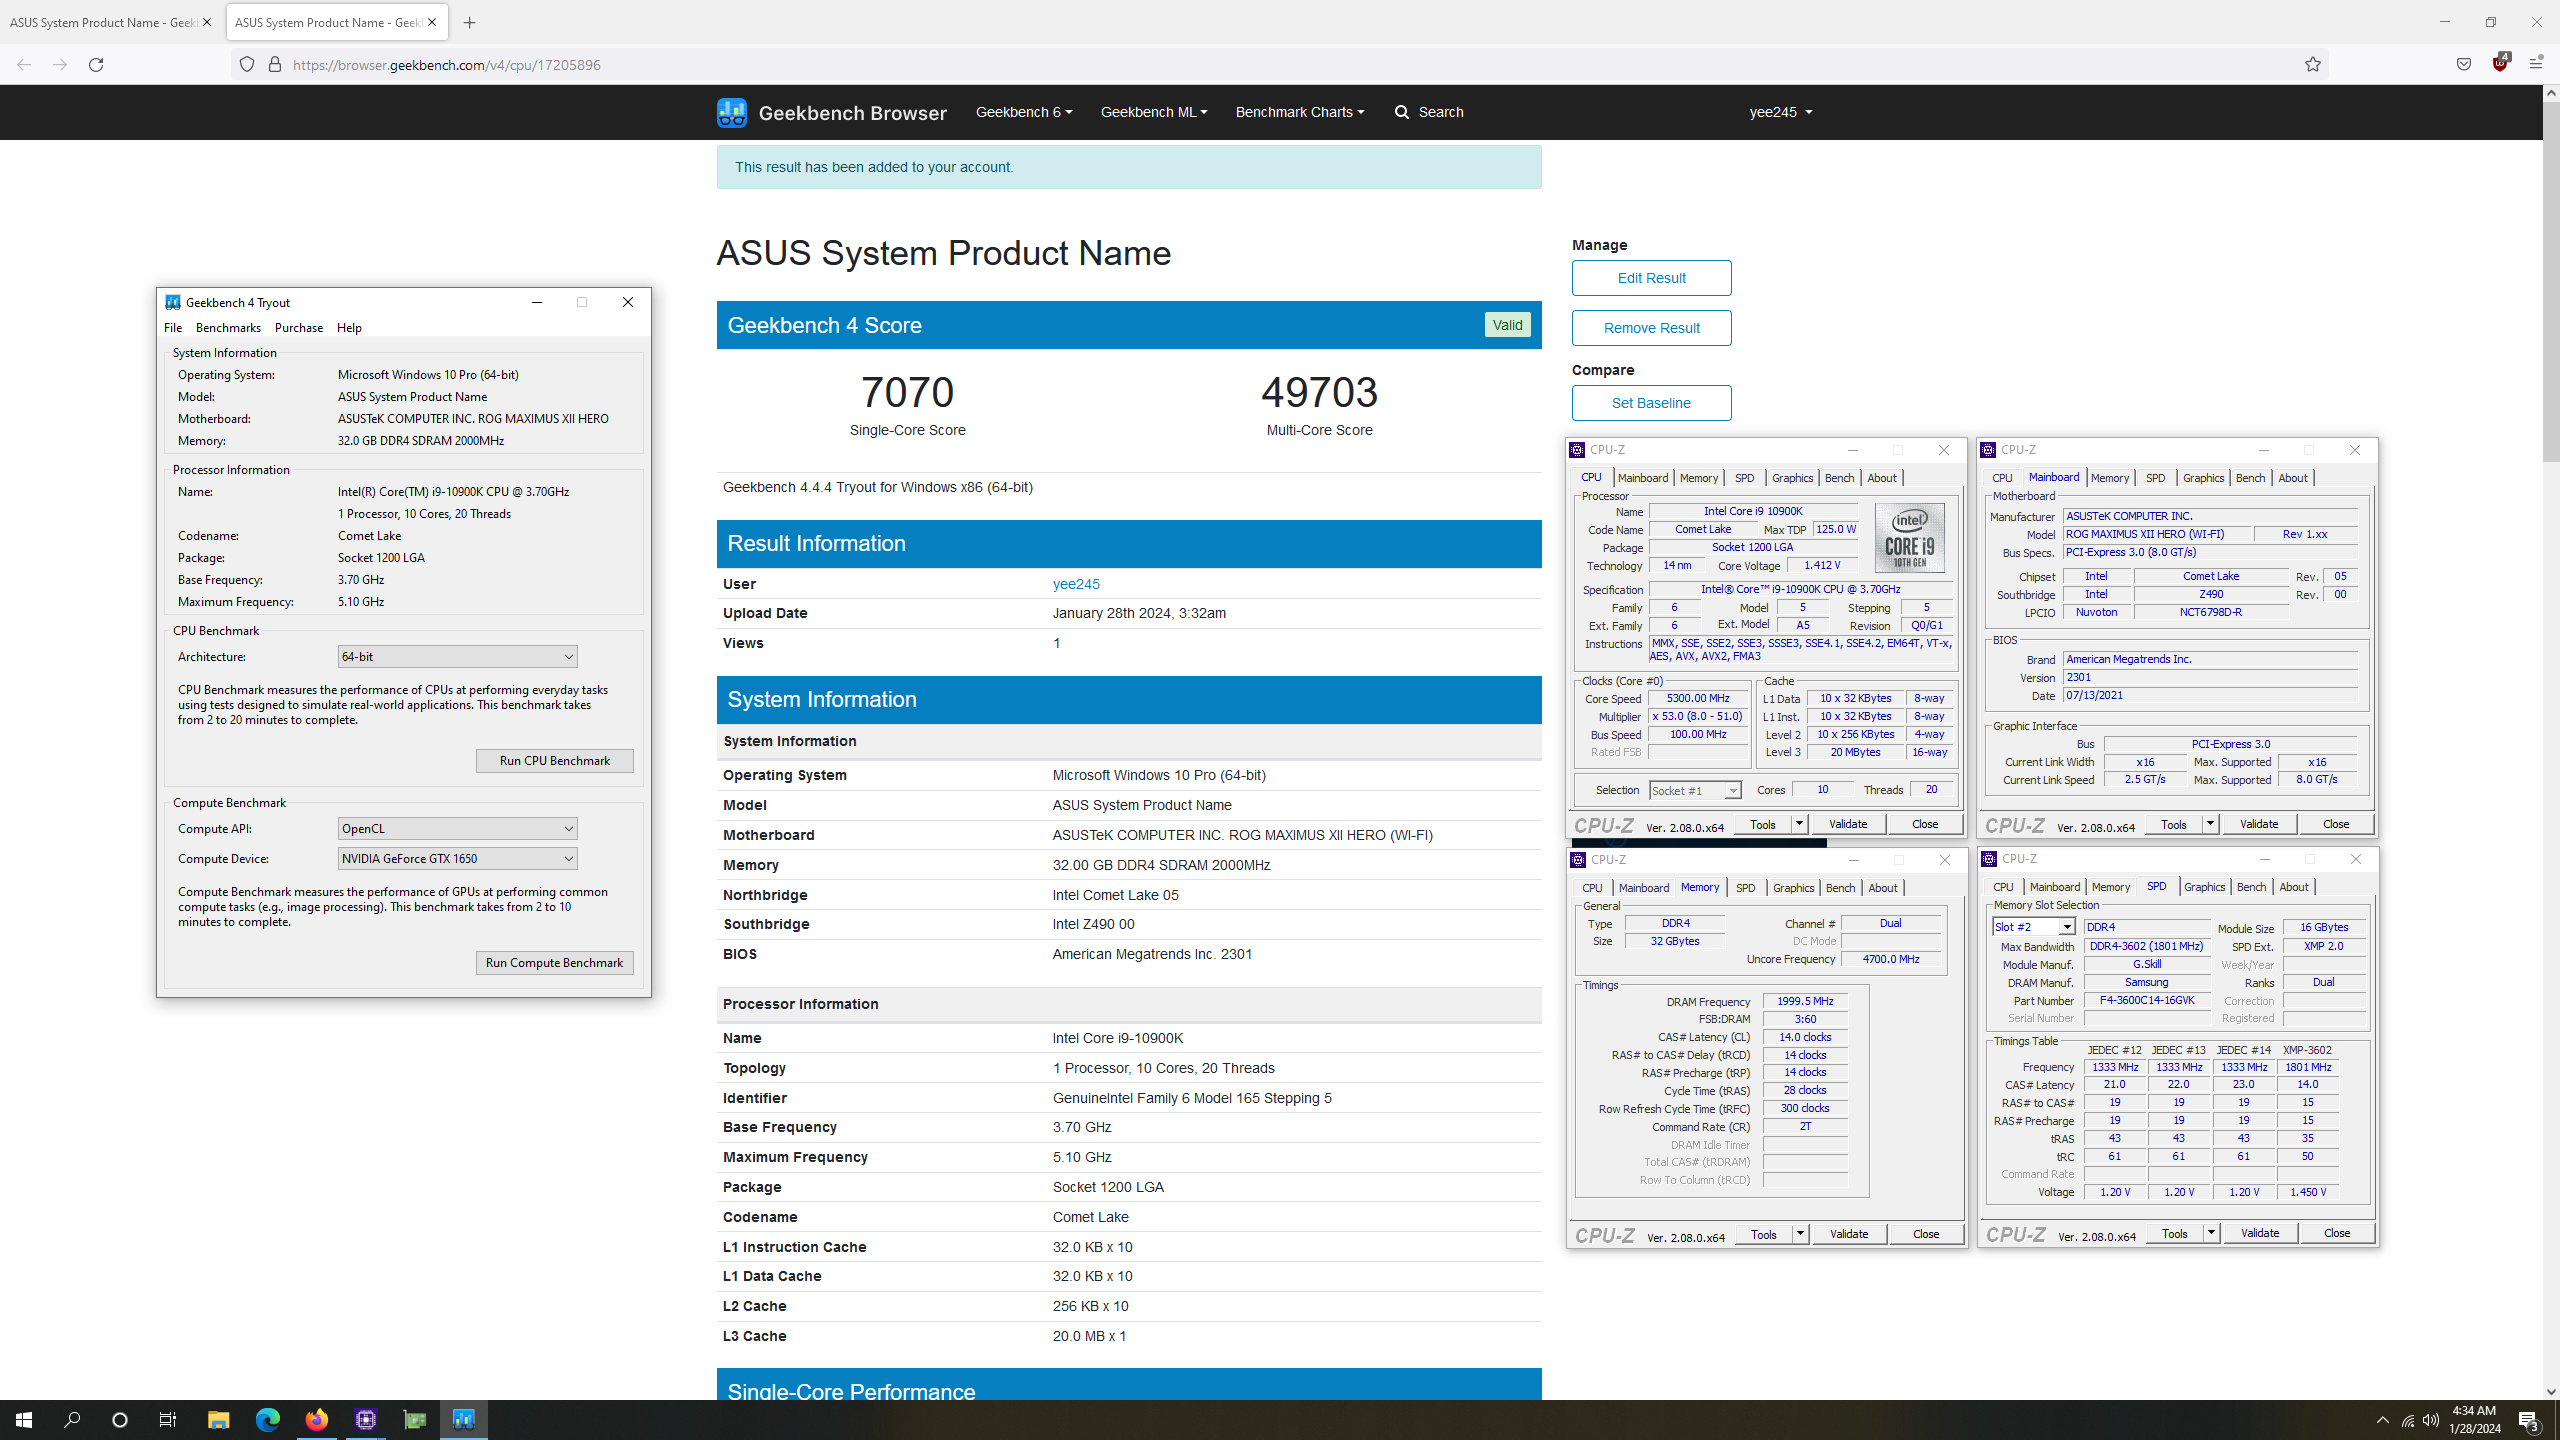Open the Benchmarks menu in Geekbench 4

[228, 328]
